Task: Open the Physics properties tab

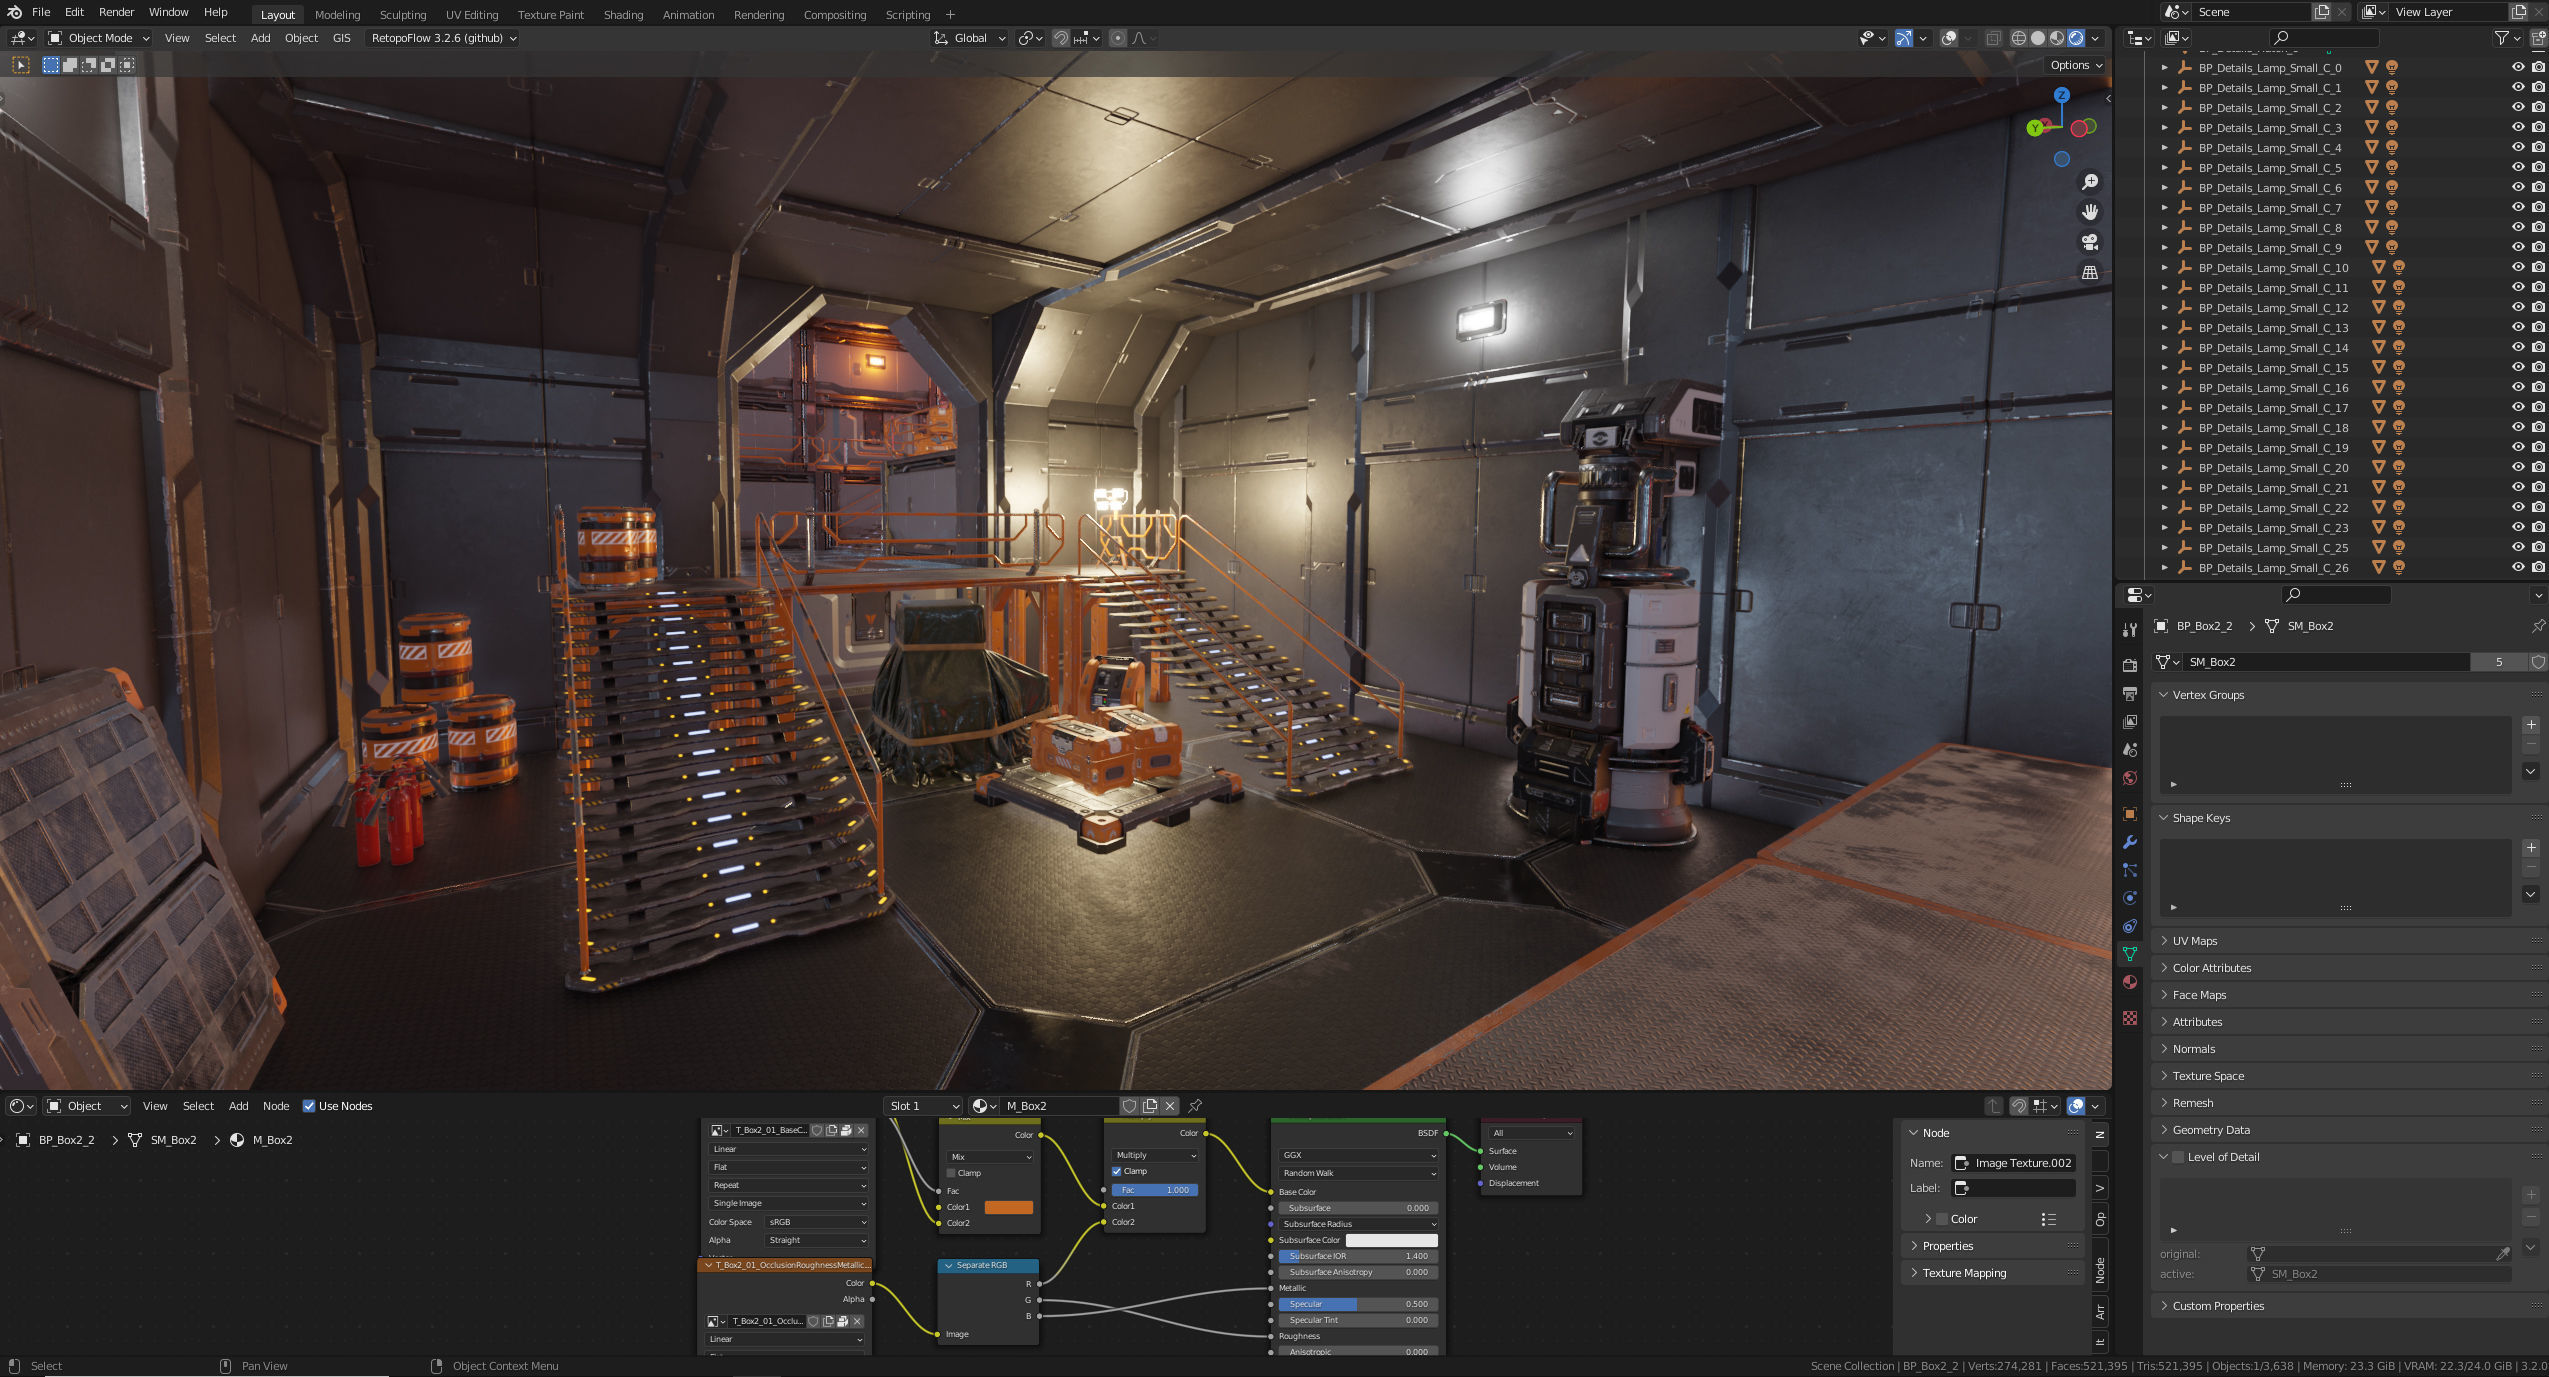Action: click(2130, 898)
